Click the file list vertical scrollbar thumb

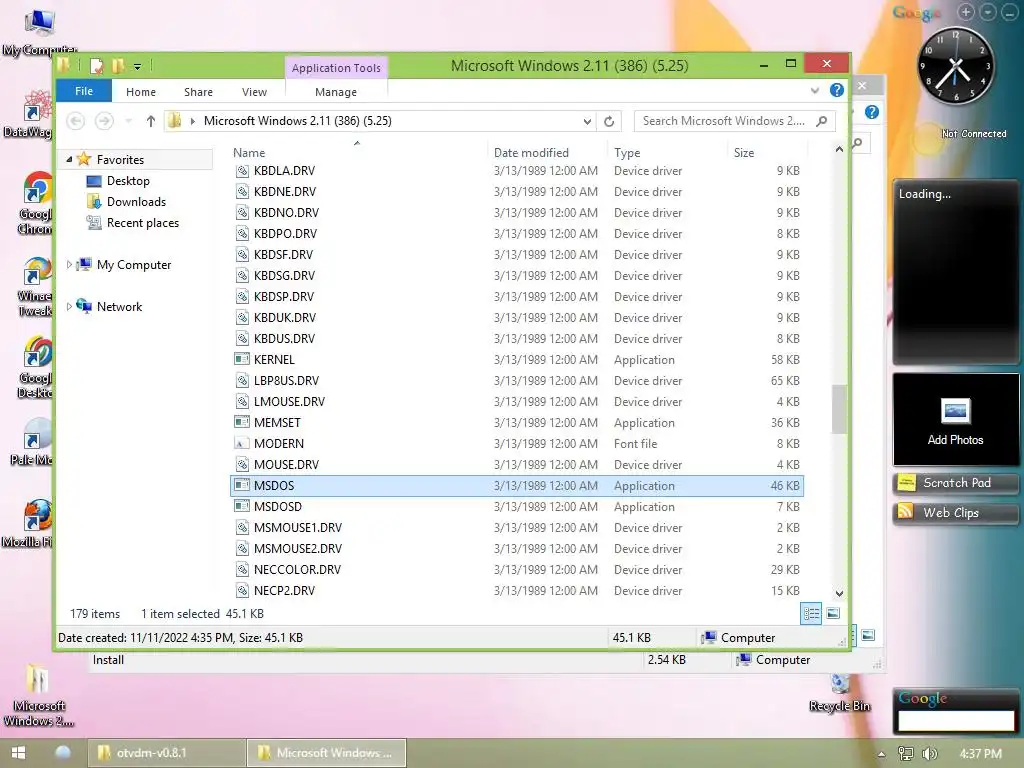coord(839,409)
